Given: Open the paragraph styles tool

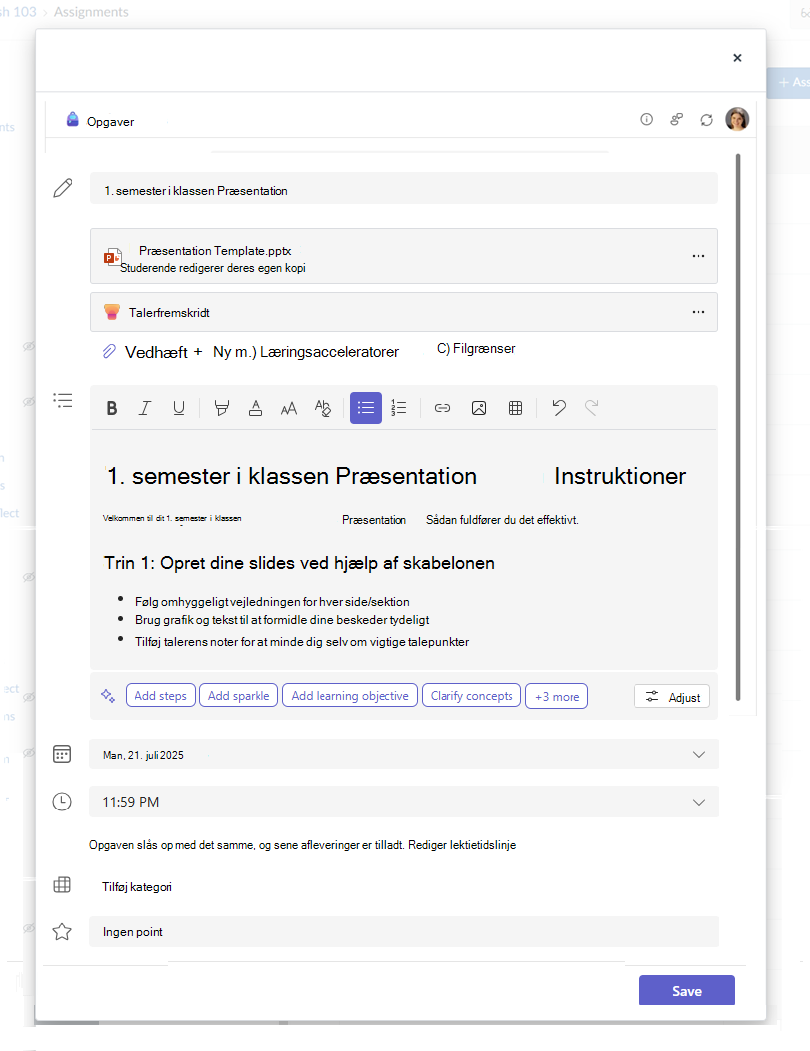Looking at the screenshot, I should tap(323, 408).
